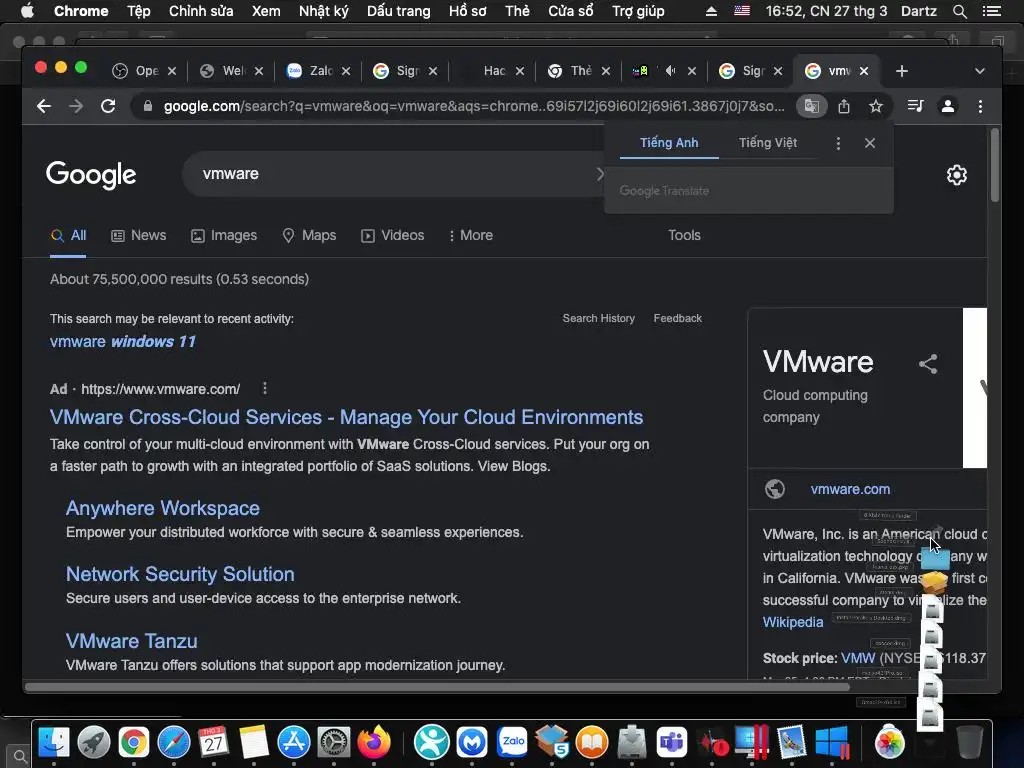
Task: Click the horizontal scrollbar at bottom
Action: (437, 687)
